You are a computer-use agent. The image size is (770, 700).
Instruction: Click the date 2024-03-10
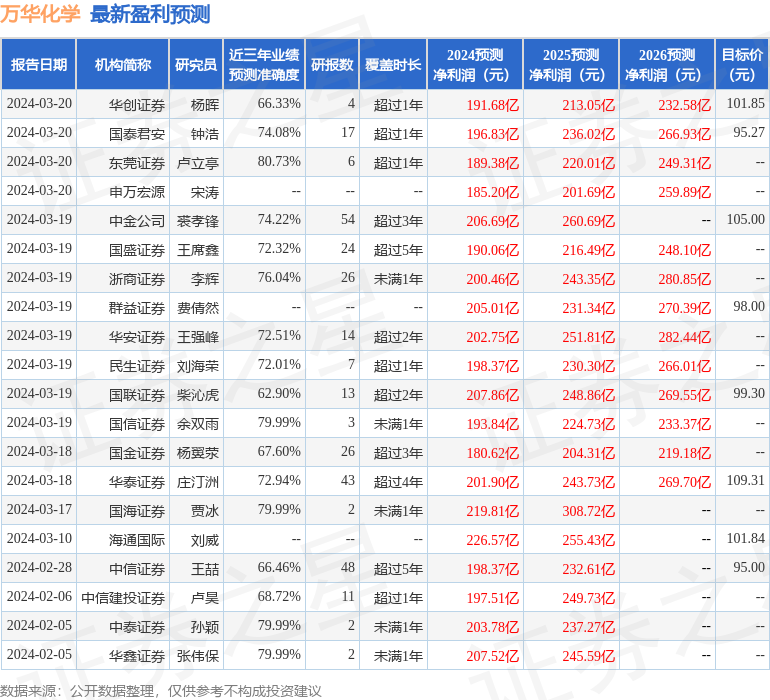39,538
